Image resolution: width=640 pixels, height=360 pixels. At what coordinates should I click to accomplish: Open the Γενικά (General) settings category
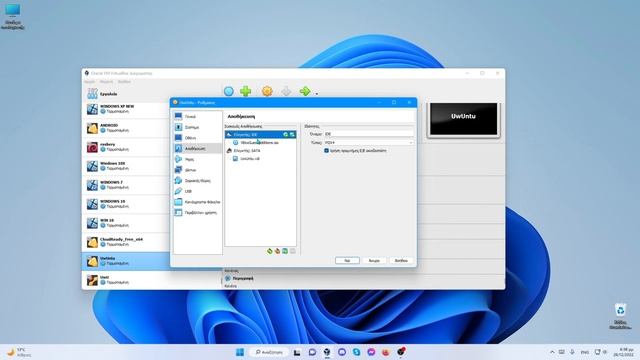(x=198, y=116)
